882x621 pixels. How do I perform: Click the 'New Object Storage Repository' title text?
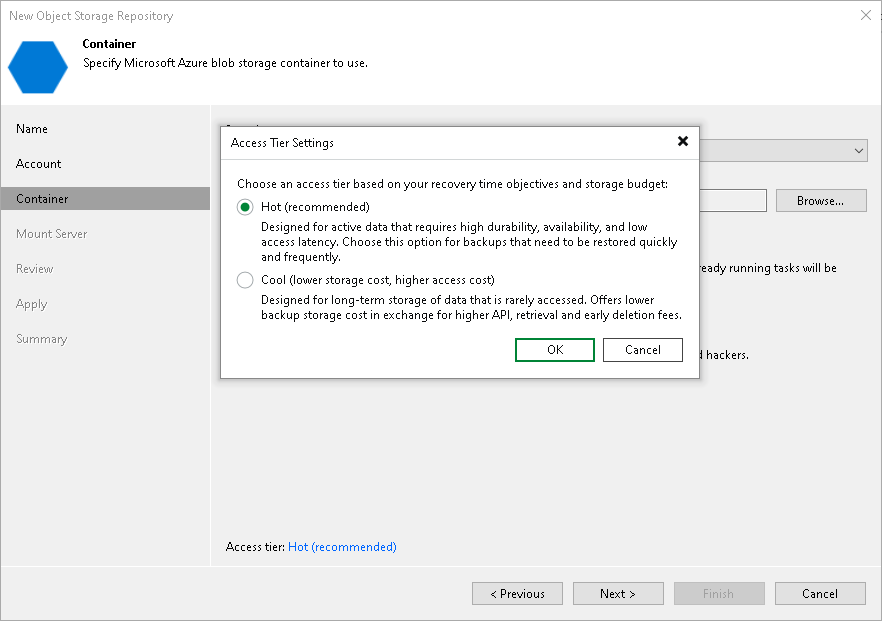coord(91,16)
